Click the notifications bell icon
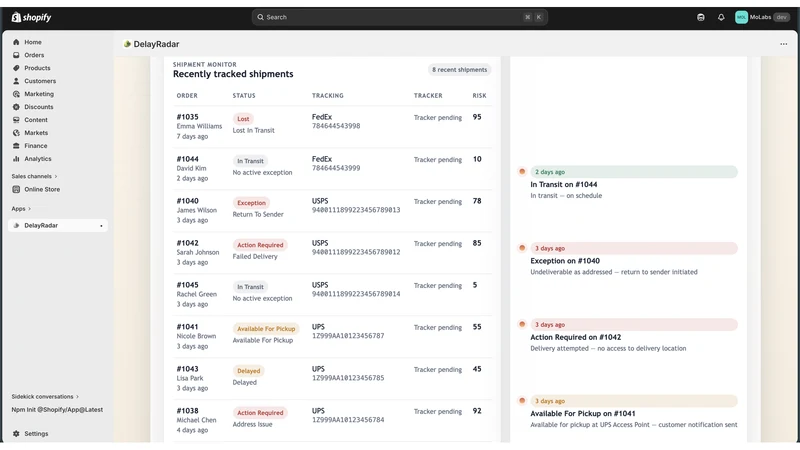The image size is (800, 450). point(721,17)
